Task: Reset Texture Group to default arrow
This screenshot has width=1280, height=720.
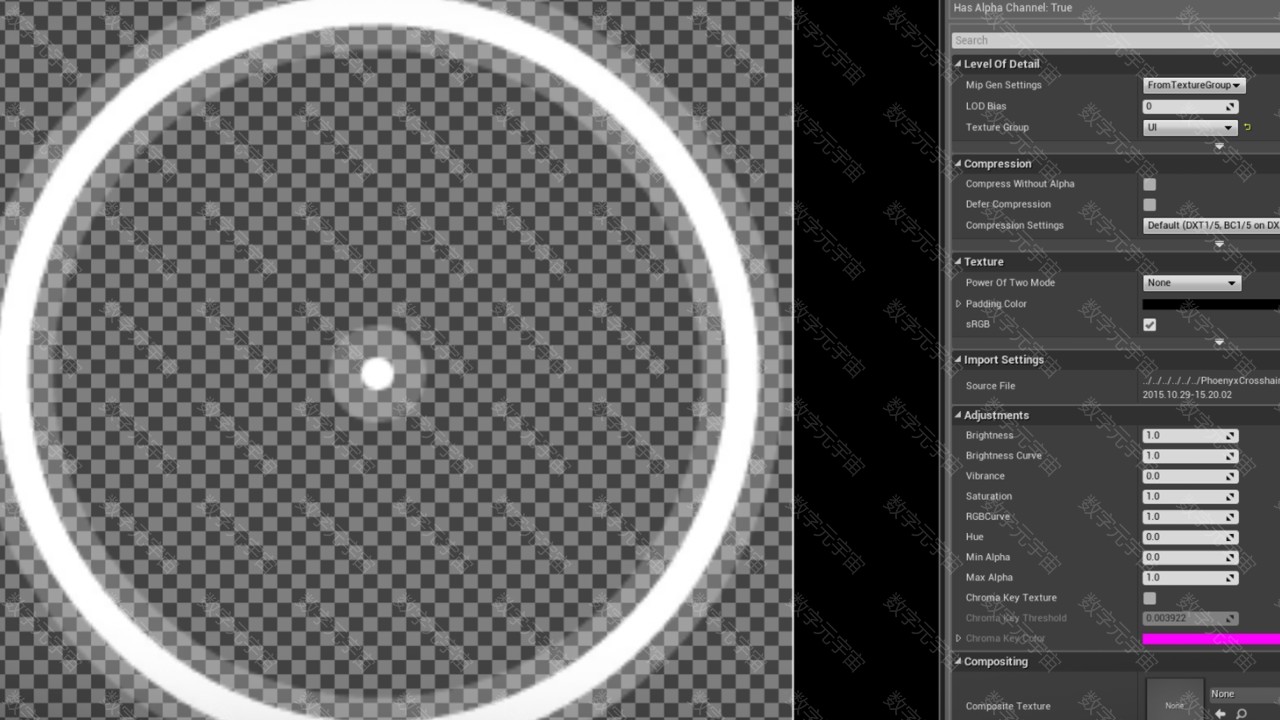Action: pyautogui.click(x=1247, y=127)
